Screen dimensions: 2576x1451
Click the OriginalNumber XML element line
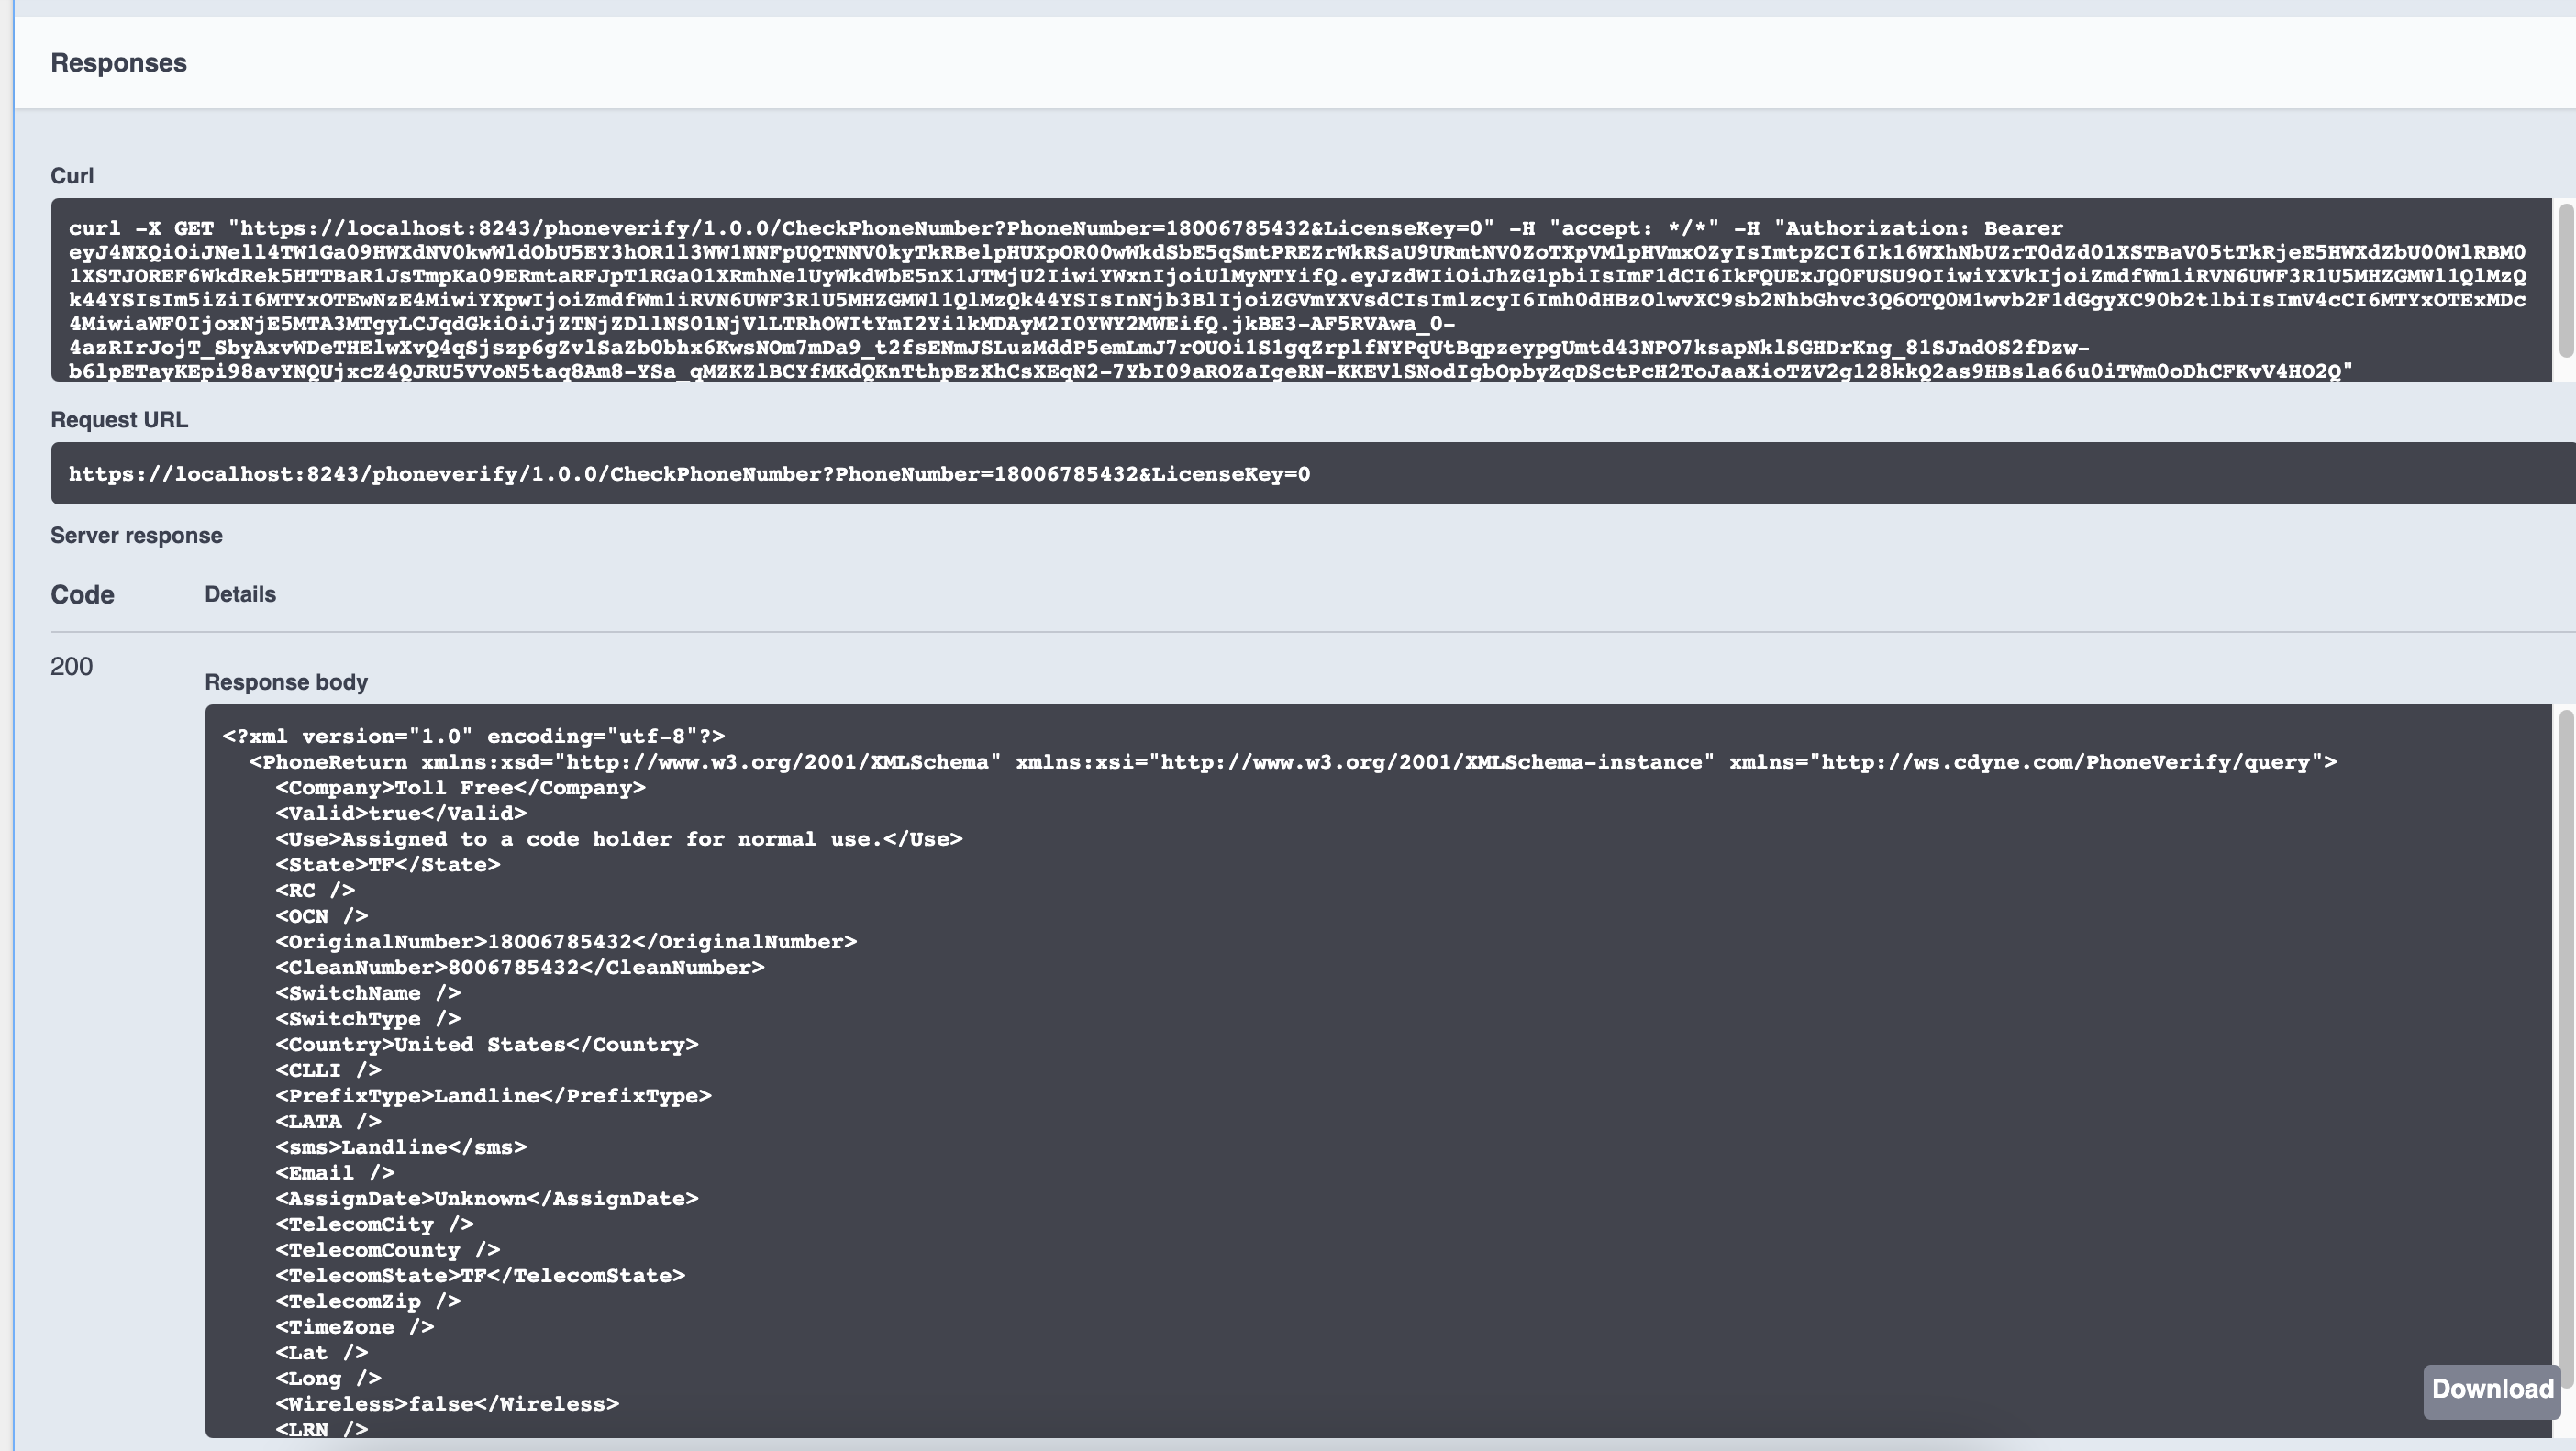pyautogui.click(x=566, y=942)
